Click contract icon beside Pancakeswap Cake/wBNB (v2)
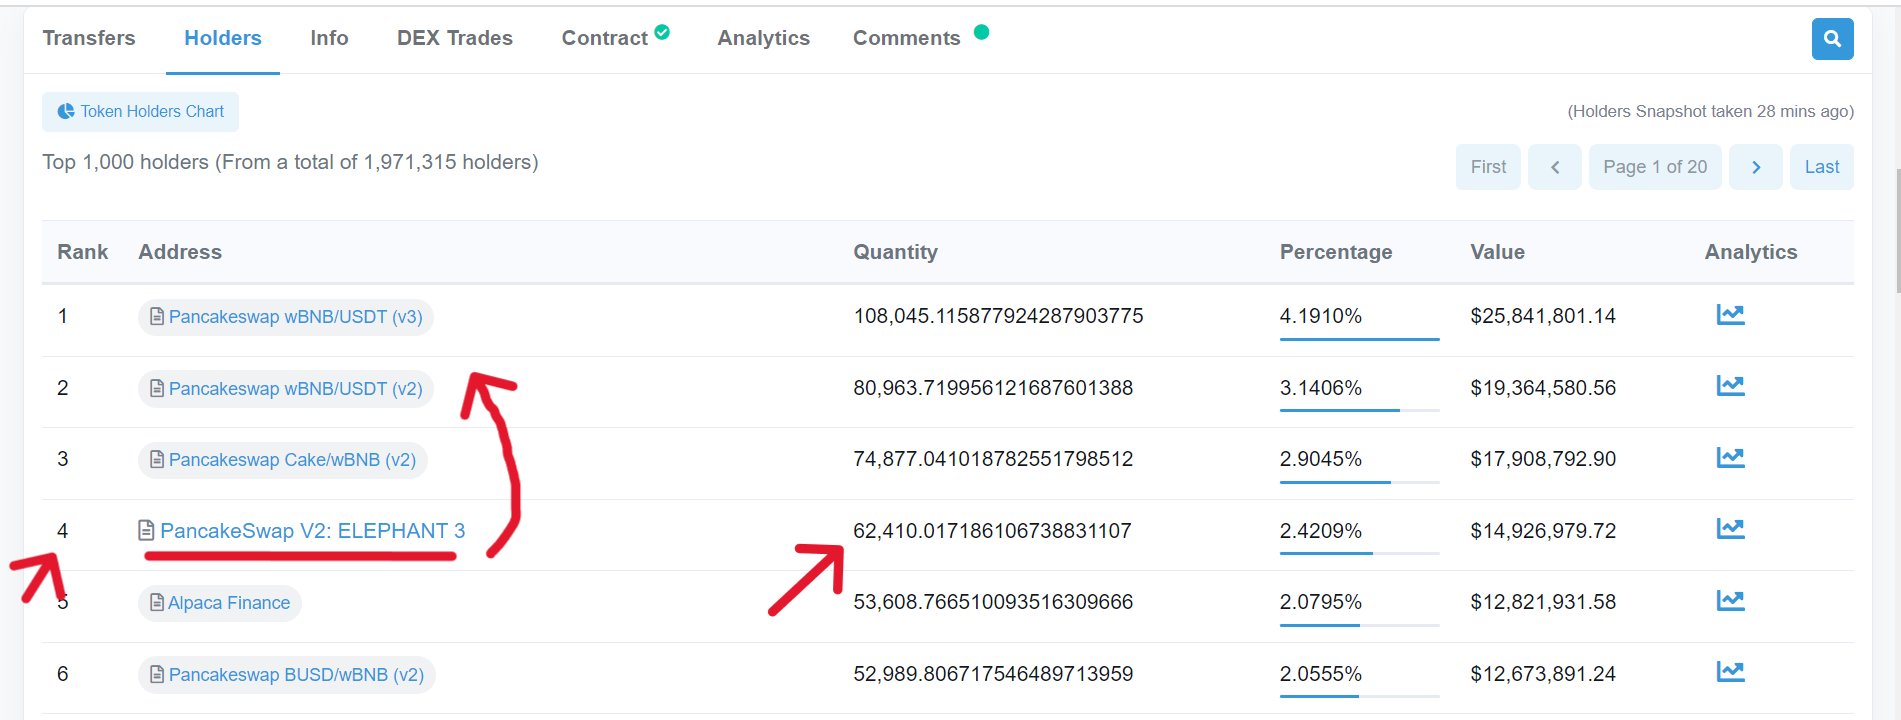Screen dimensions: 1901x720 point(157,460)
